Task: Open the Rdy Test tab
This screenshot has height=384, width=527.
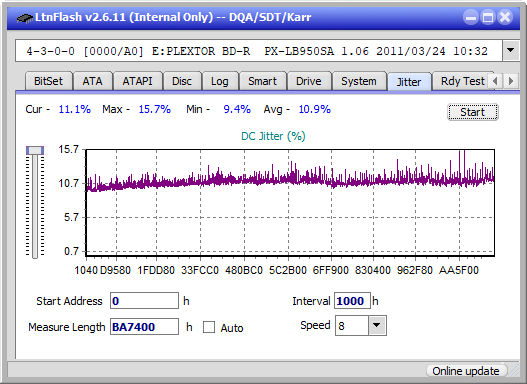Action: pos(462,81)
